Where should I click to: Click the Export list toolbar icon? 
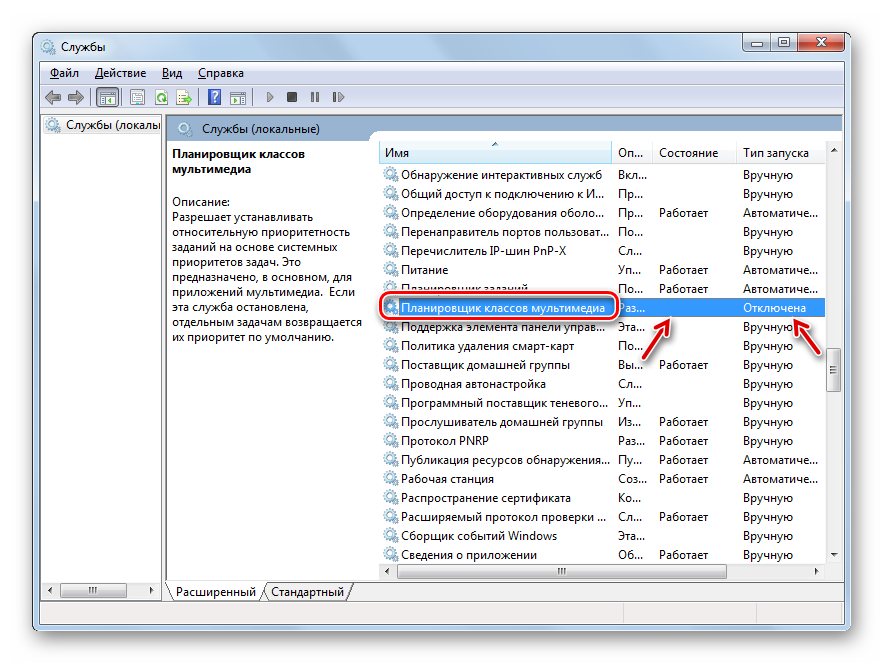(x=184, y=98)
